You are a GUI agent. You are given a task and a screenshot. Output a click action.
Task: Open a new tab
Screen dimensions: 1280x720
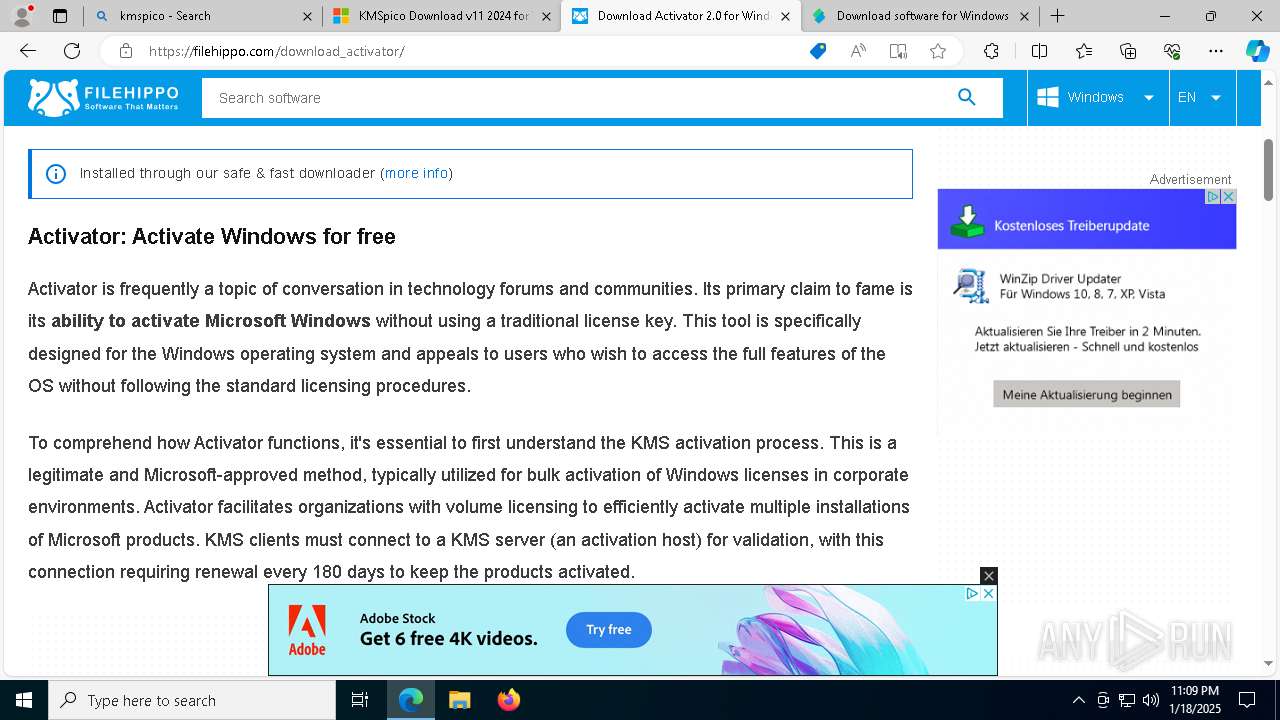1057,16
